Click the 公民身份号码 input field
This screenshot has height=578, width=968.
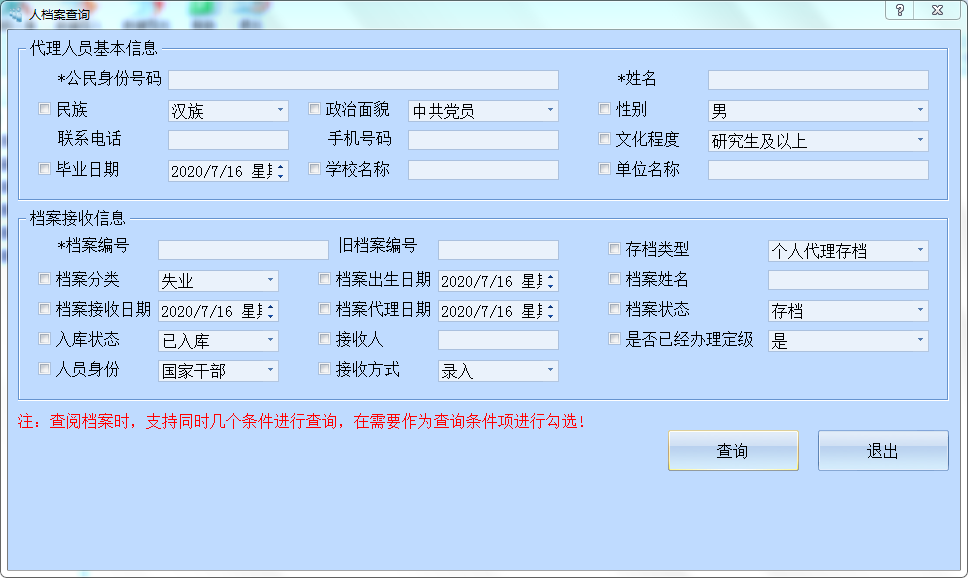click(363, 80)
